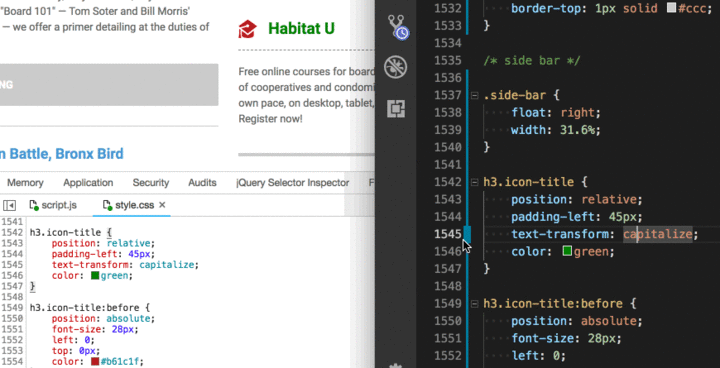The width and height of the screenshot is (720, 368).
Task: Switch to the Memory DevTools tab
Action: (25, 183)
